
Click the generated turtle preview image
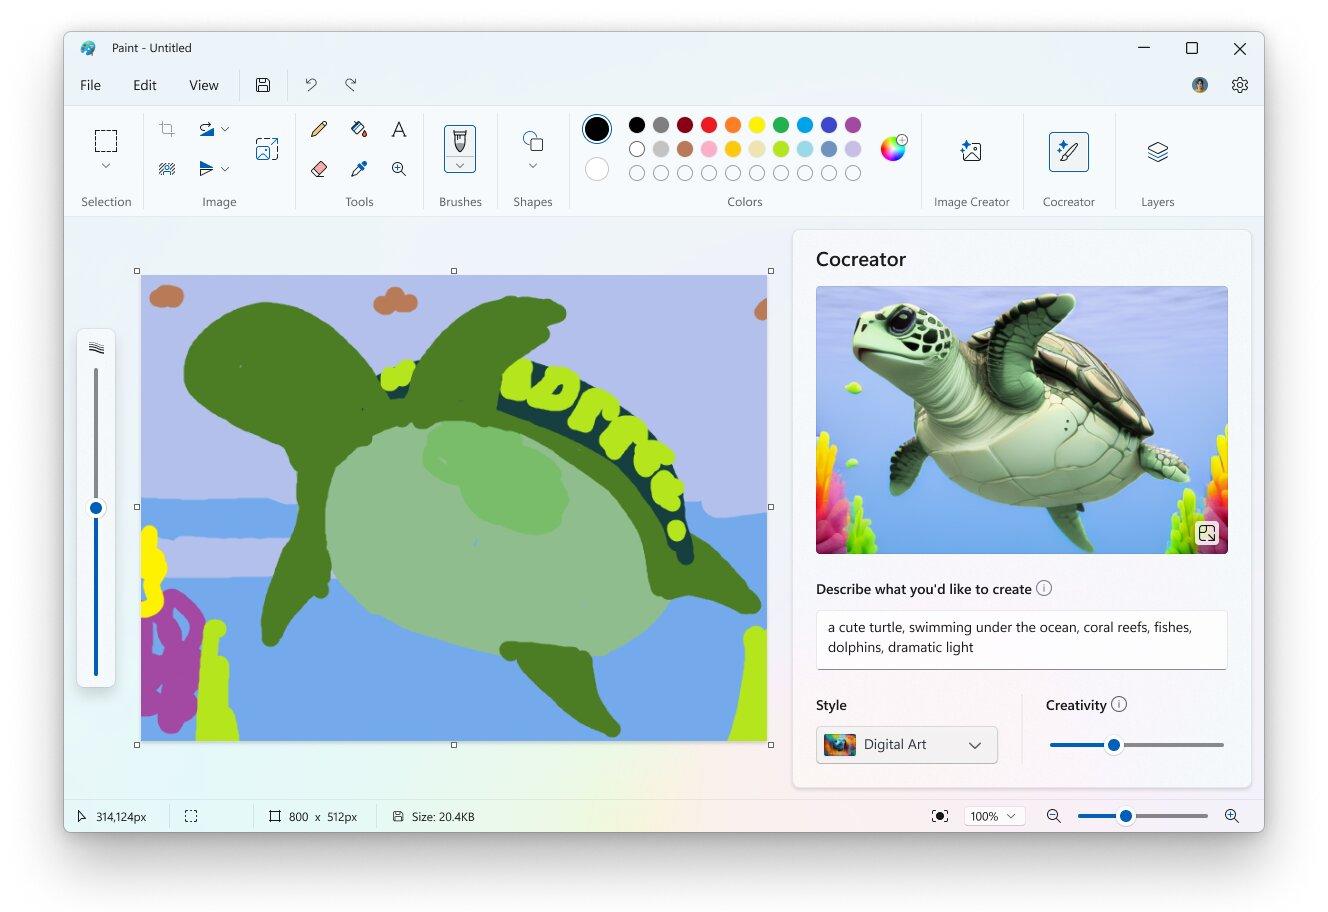click(1021, 420)
